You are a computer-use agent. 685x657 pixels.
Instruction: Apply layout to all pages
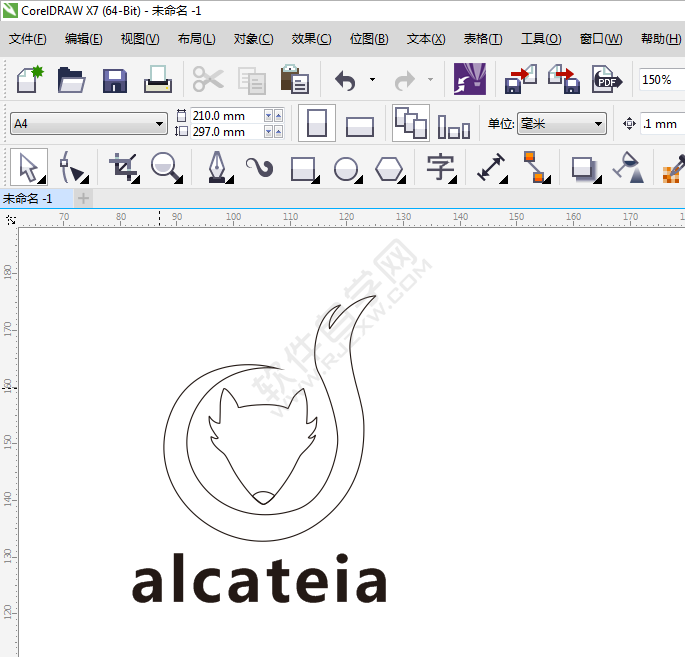pyautogui.click(x=411, y=123)
